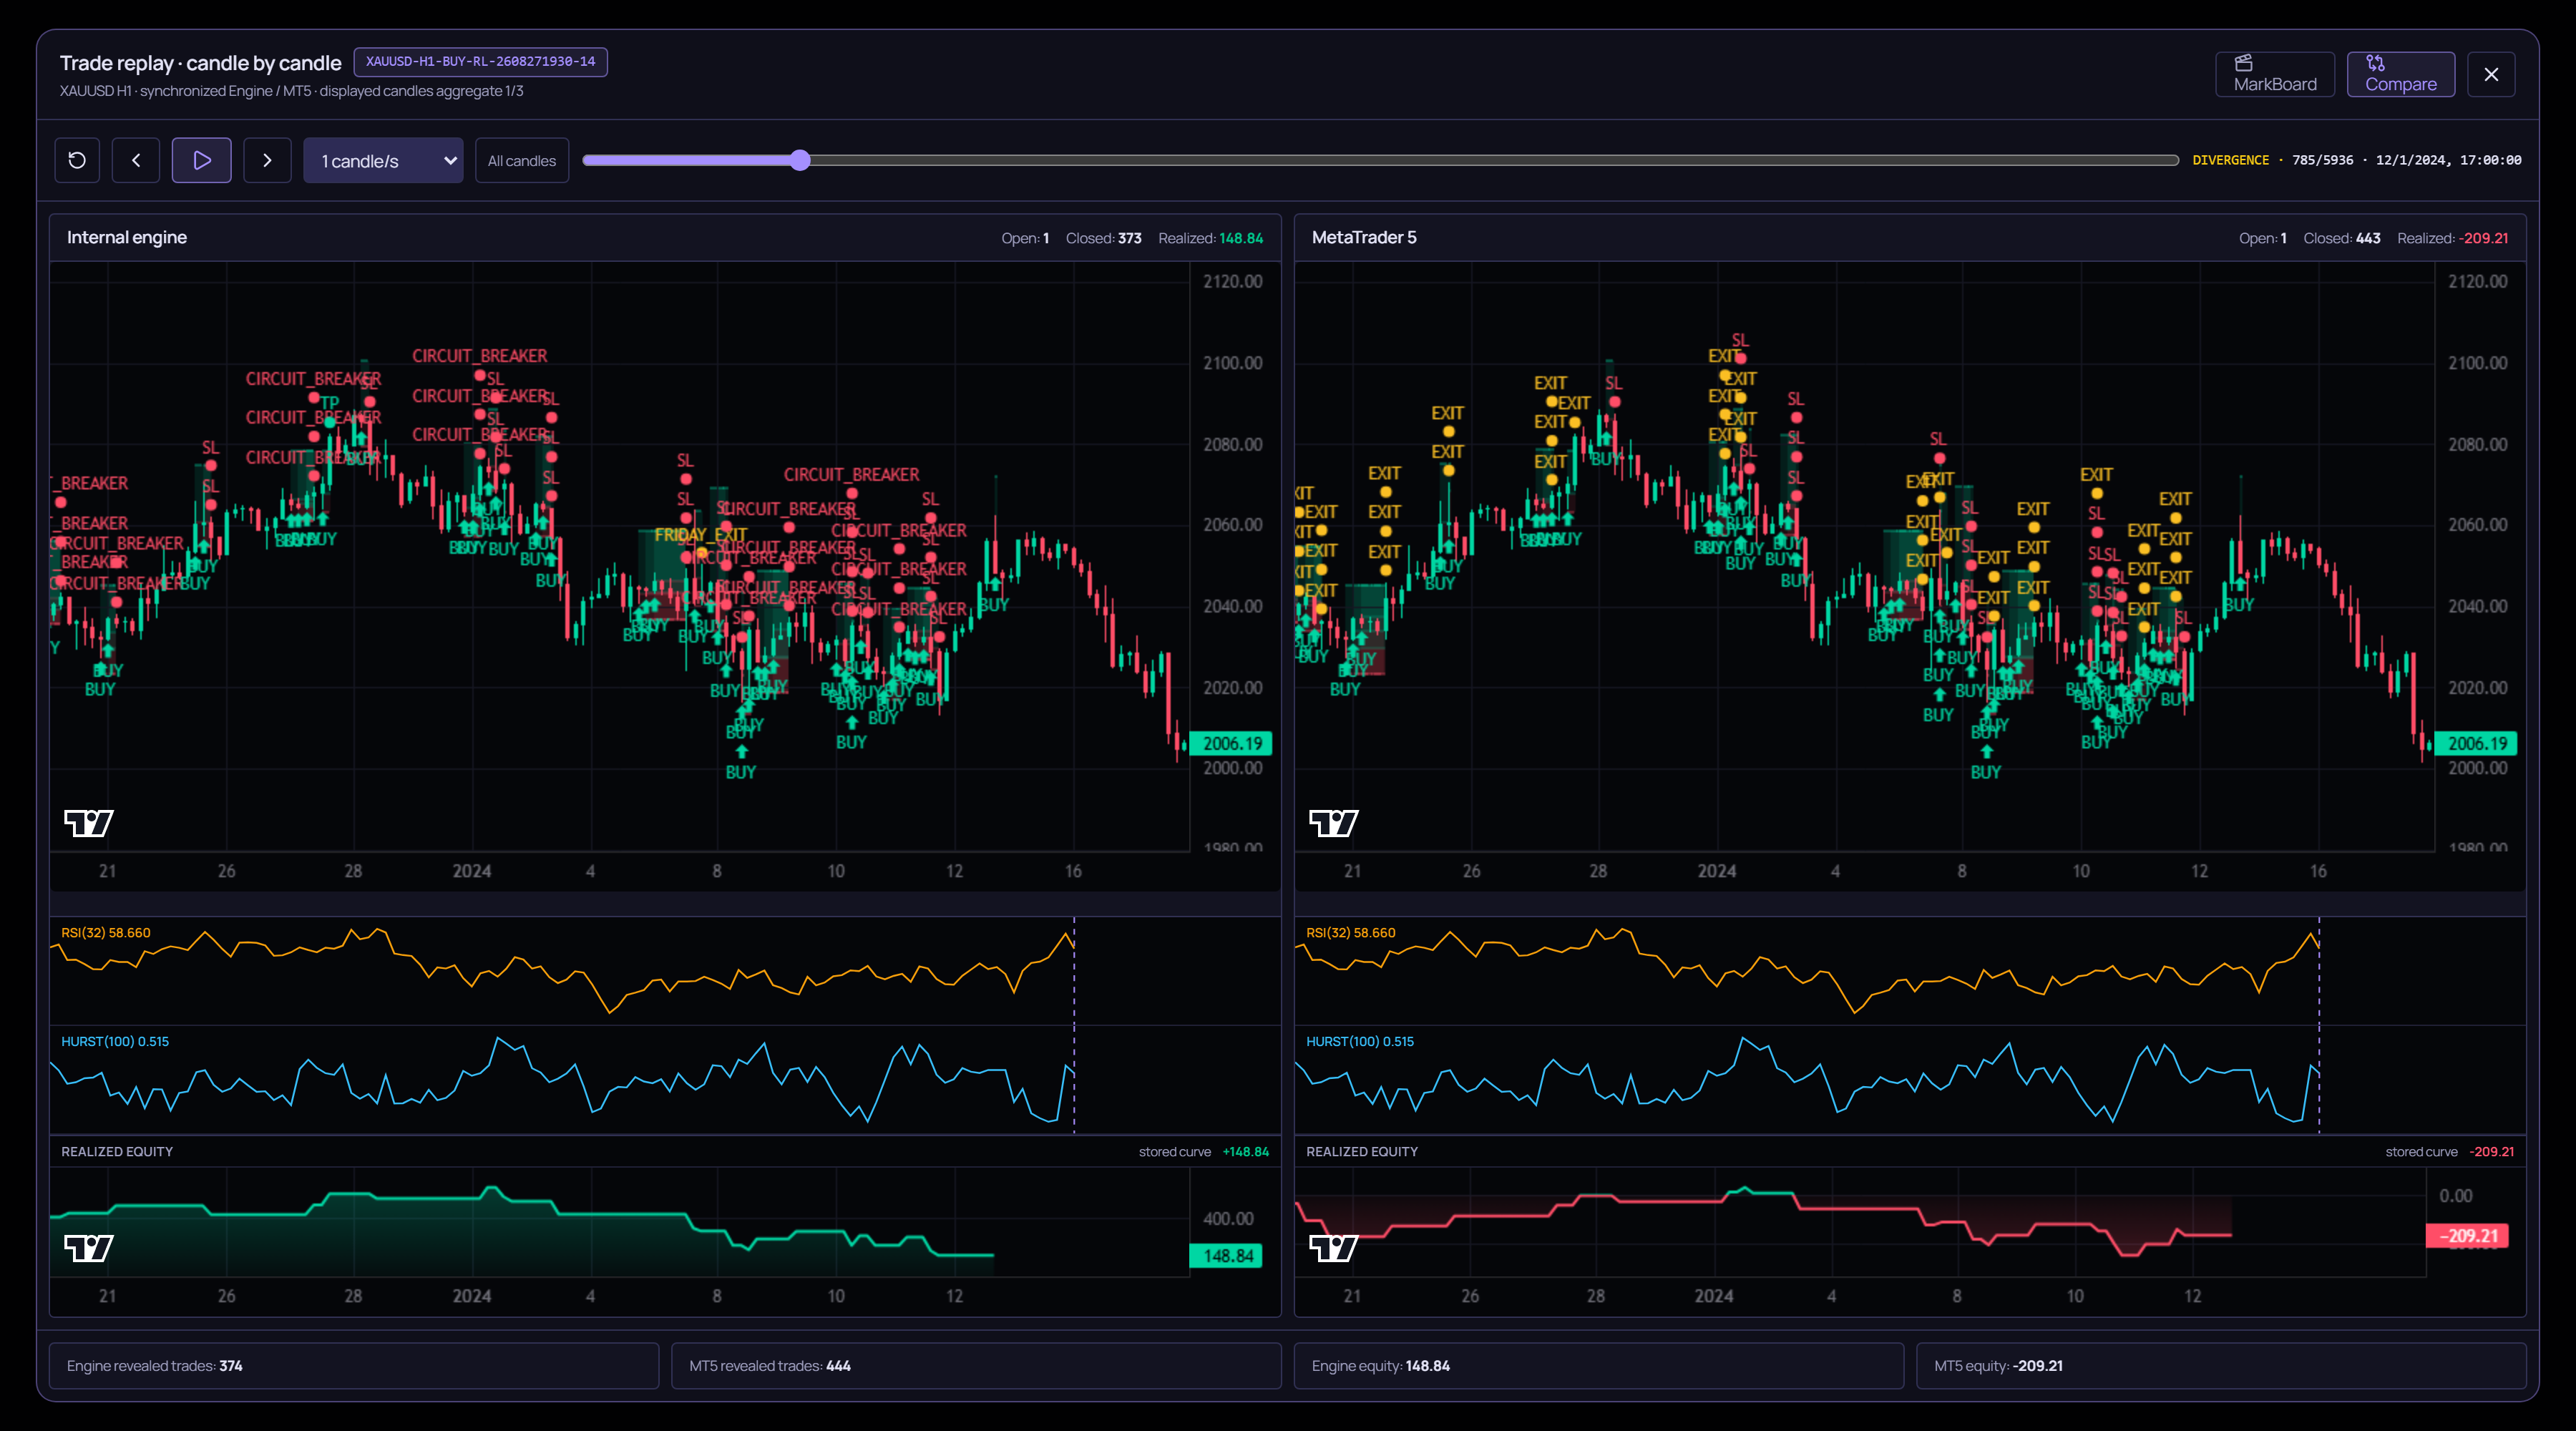This screenshot has height=1431, width=2576.
Task: Click engine Realized: 148.84 header value
Action: (1210, 238)
